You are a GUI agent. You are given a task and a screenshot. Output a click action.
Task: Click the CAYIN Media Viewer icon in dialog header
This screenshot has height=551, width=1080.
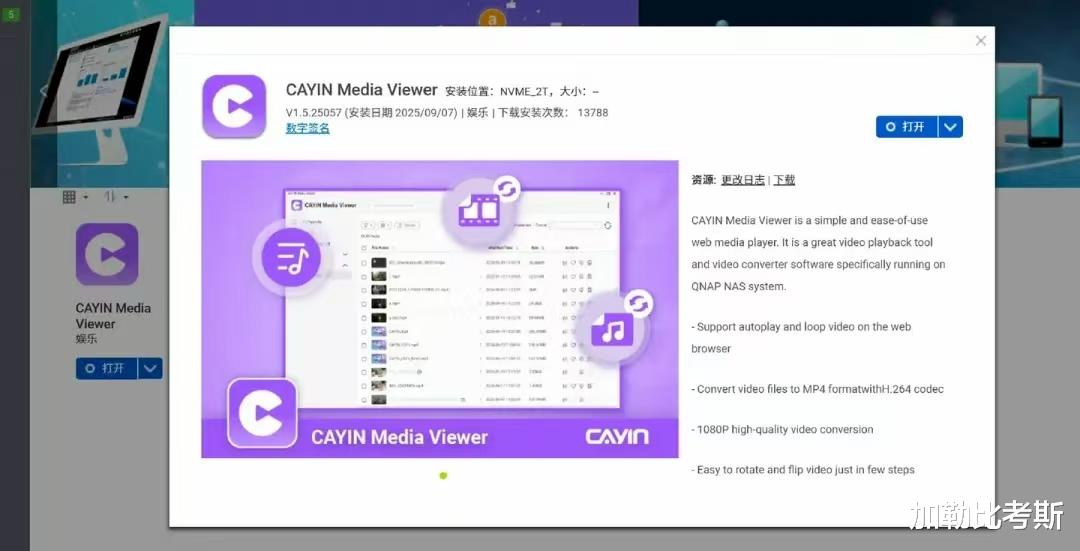pos(234,107)
